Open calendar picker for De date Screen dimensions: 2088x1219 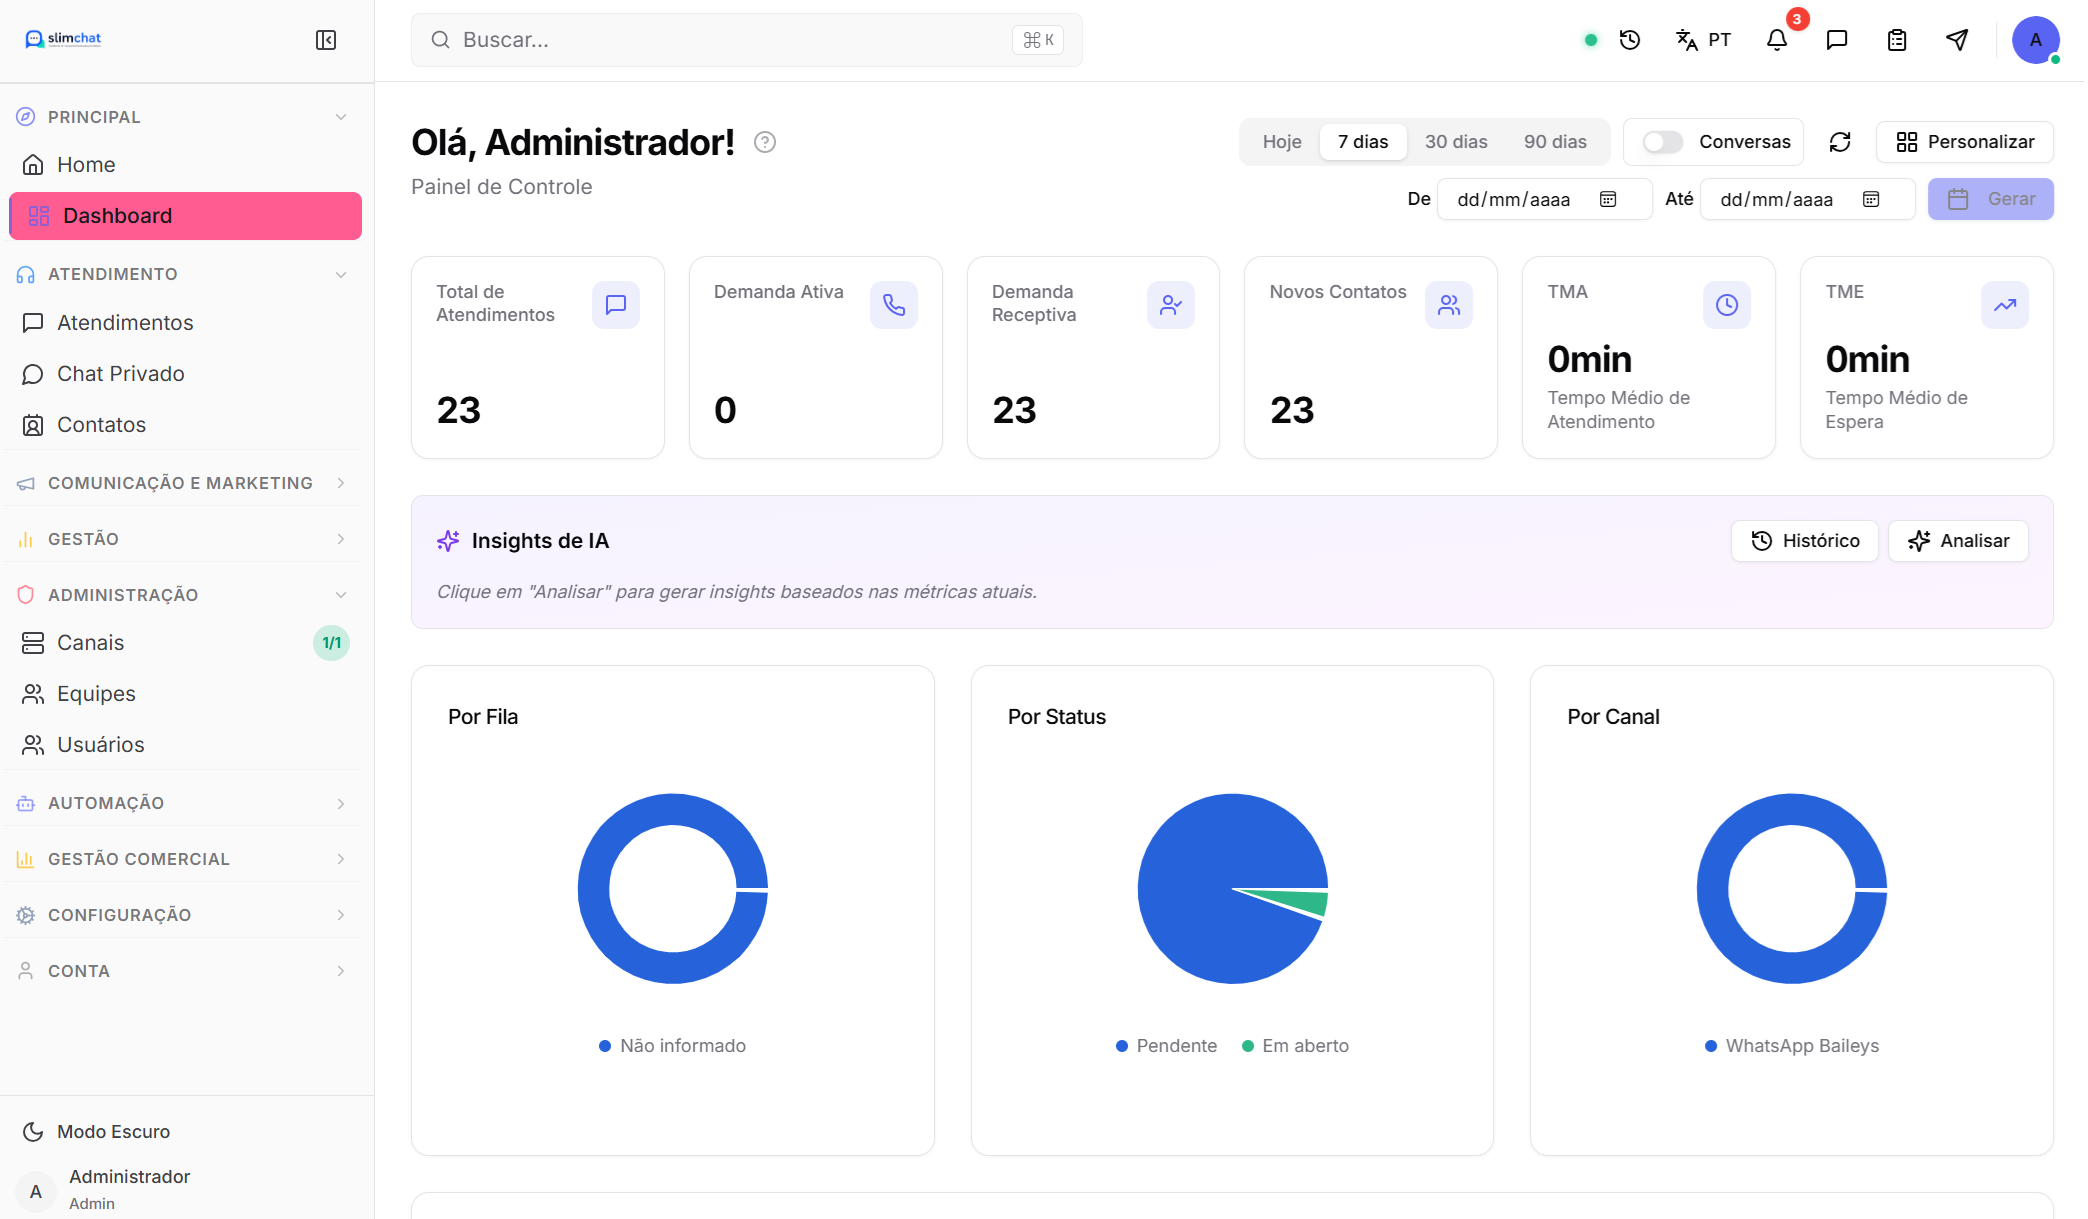pyautogui.click(x=1608, y=199)
